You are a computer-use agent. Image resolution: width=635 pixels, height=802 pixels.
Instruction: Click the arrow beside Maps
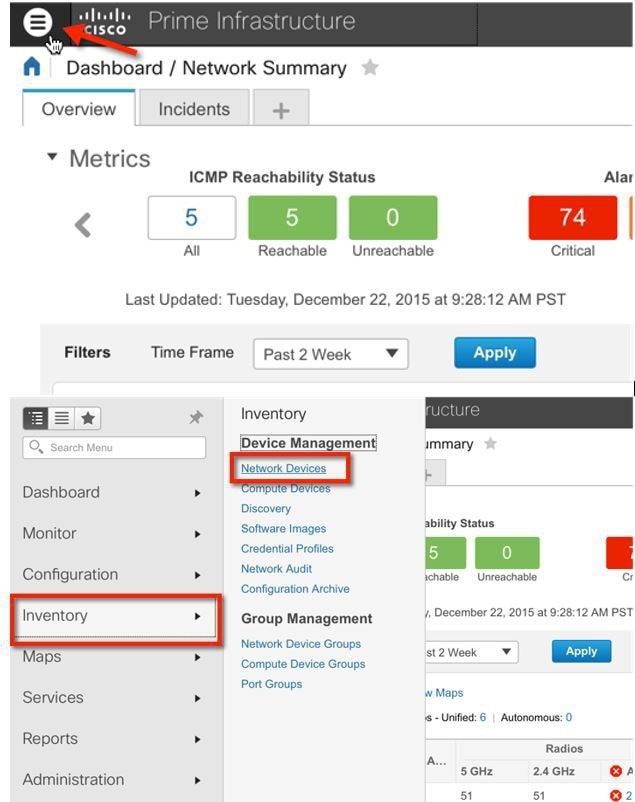coord(198,657)
